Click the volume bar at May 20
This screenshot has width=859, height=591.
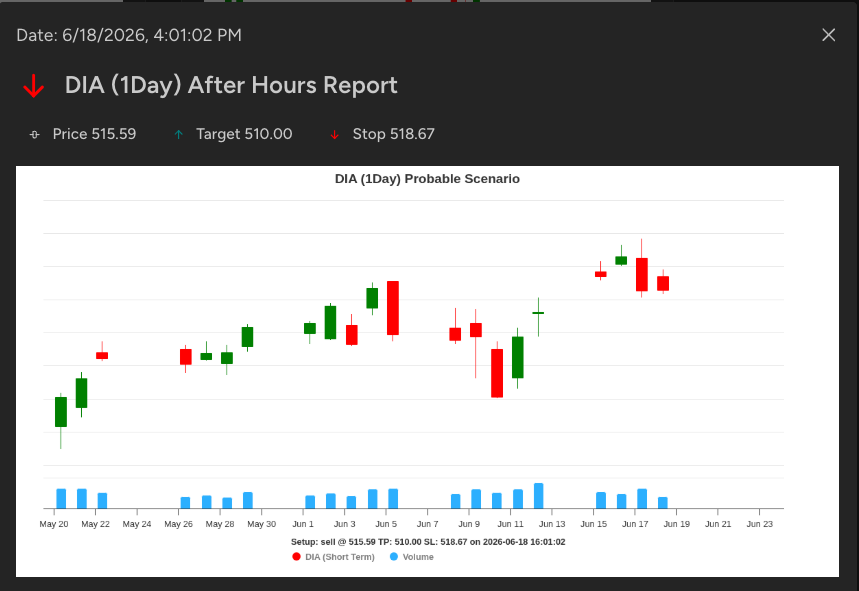(61, 498)
